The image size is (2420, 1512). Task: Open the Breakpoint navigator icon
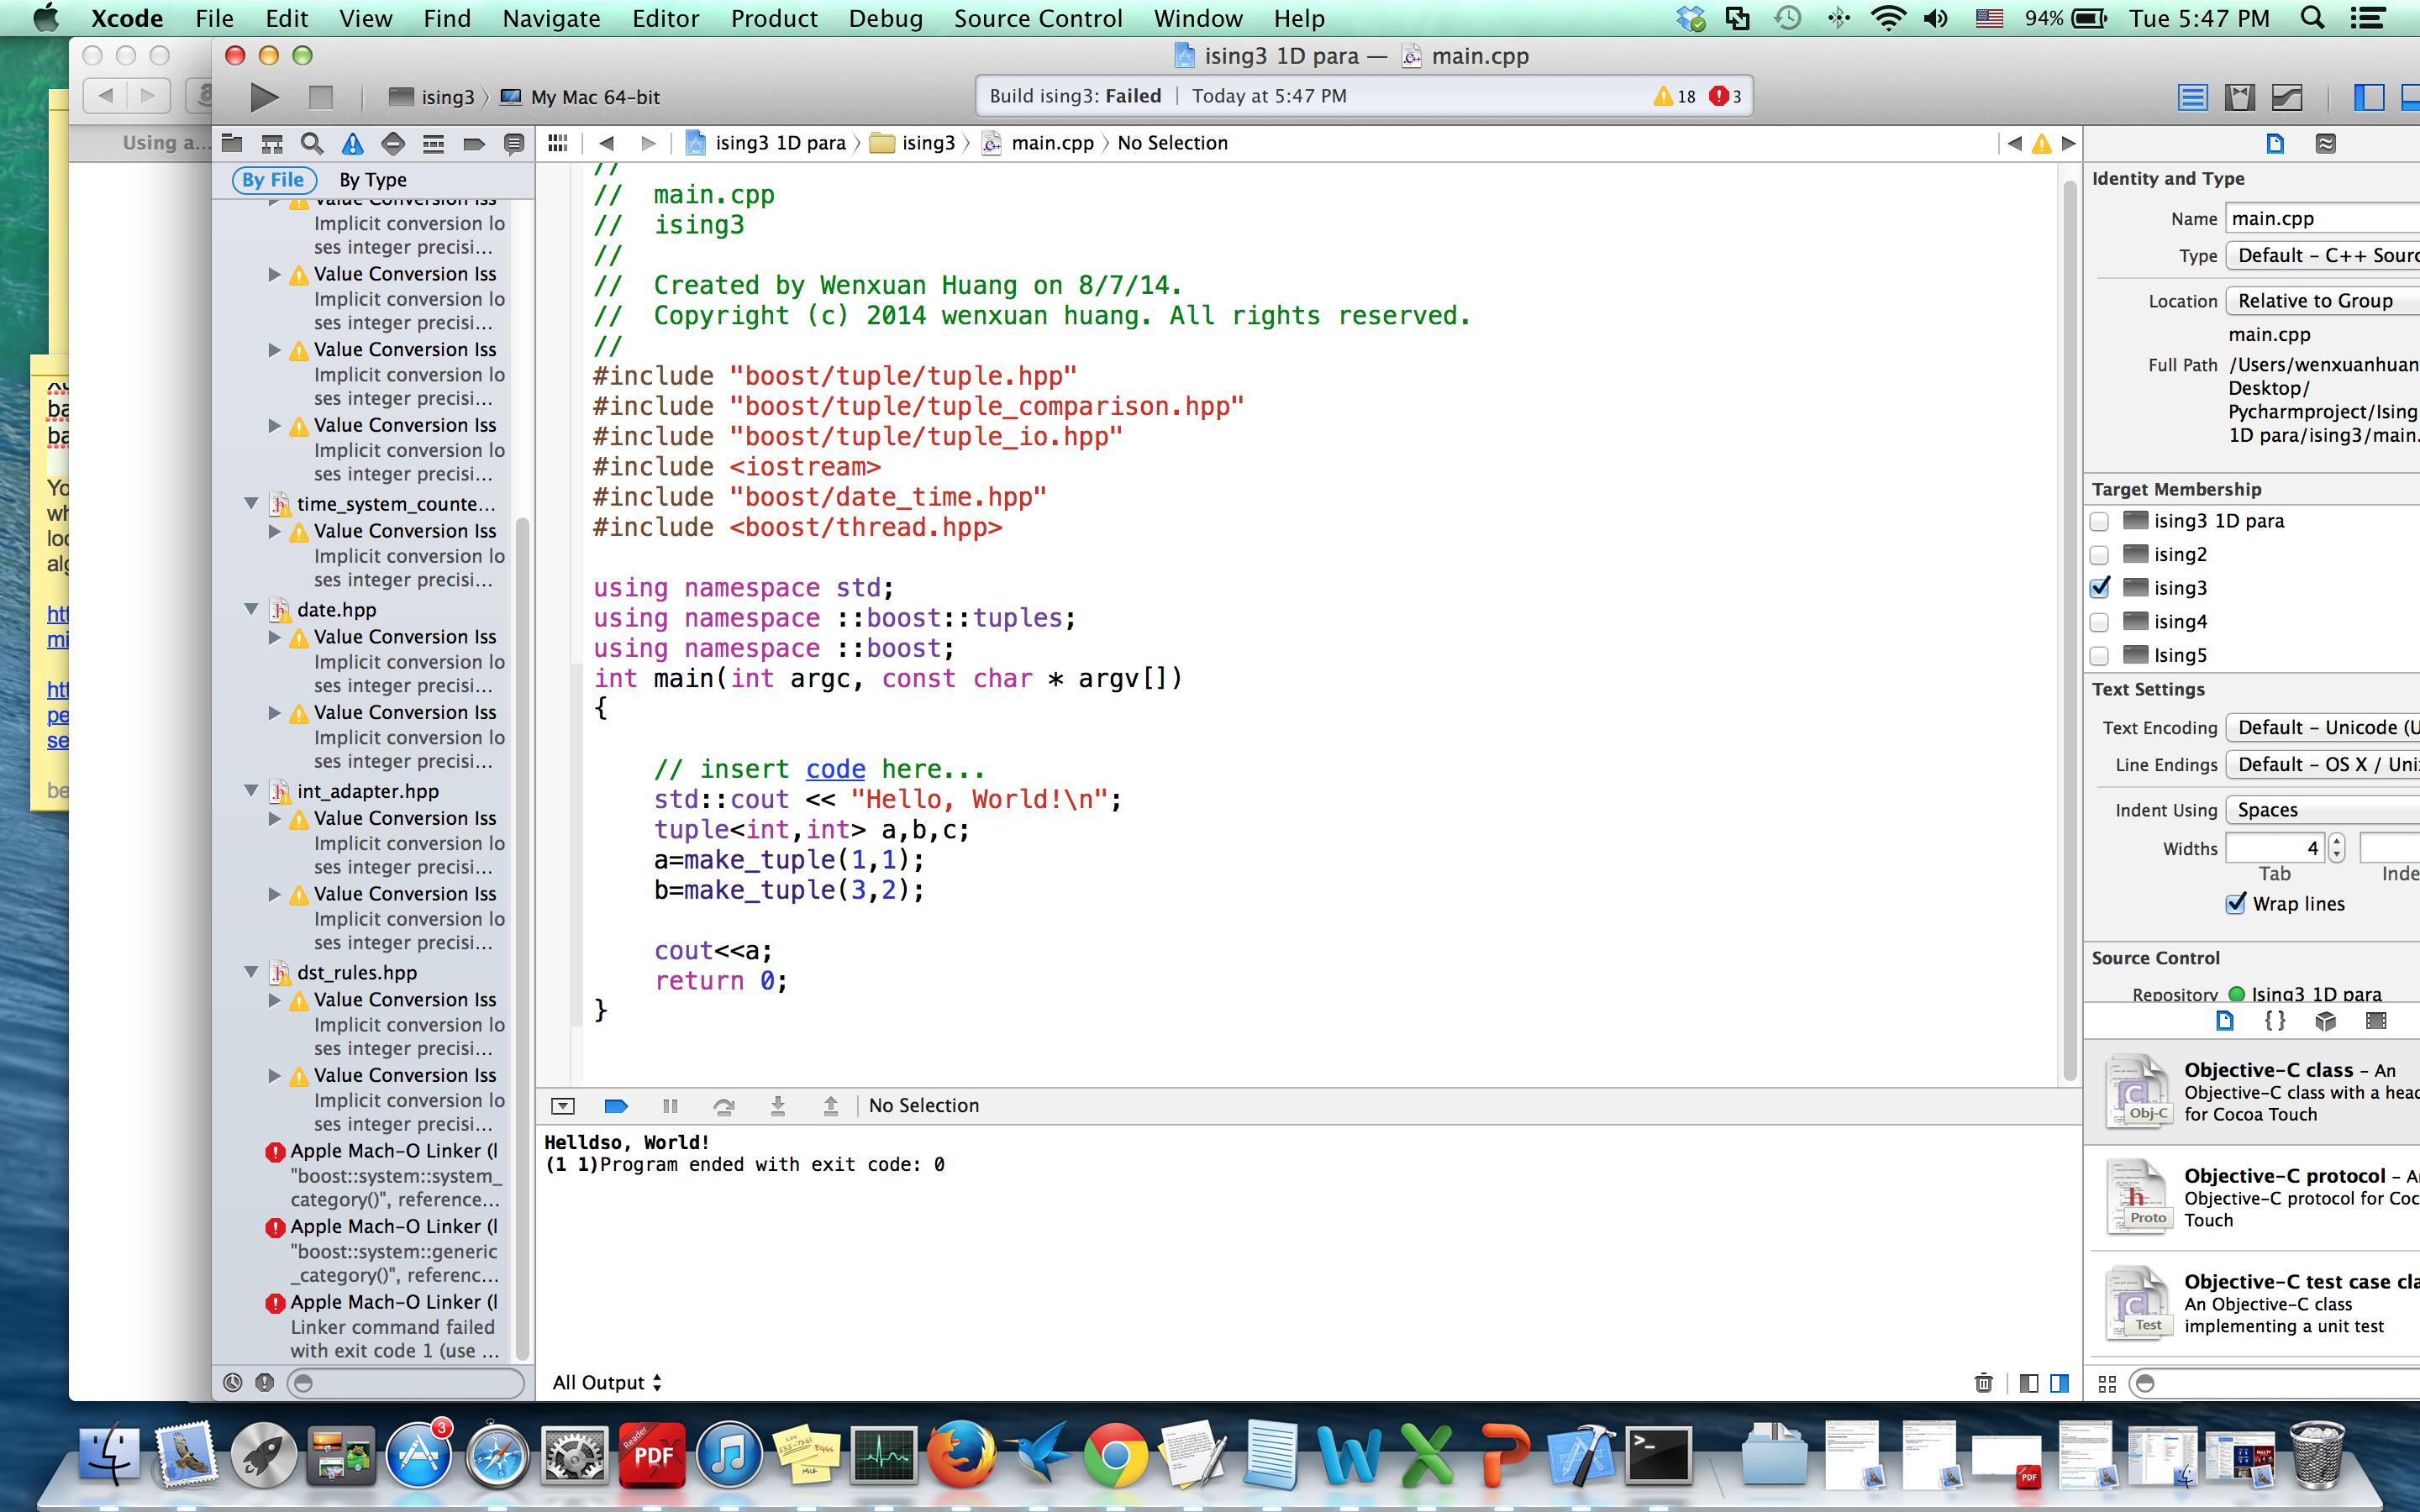coord(474,143)
